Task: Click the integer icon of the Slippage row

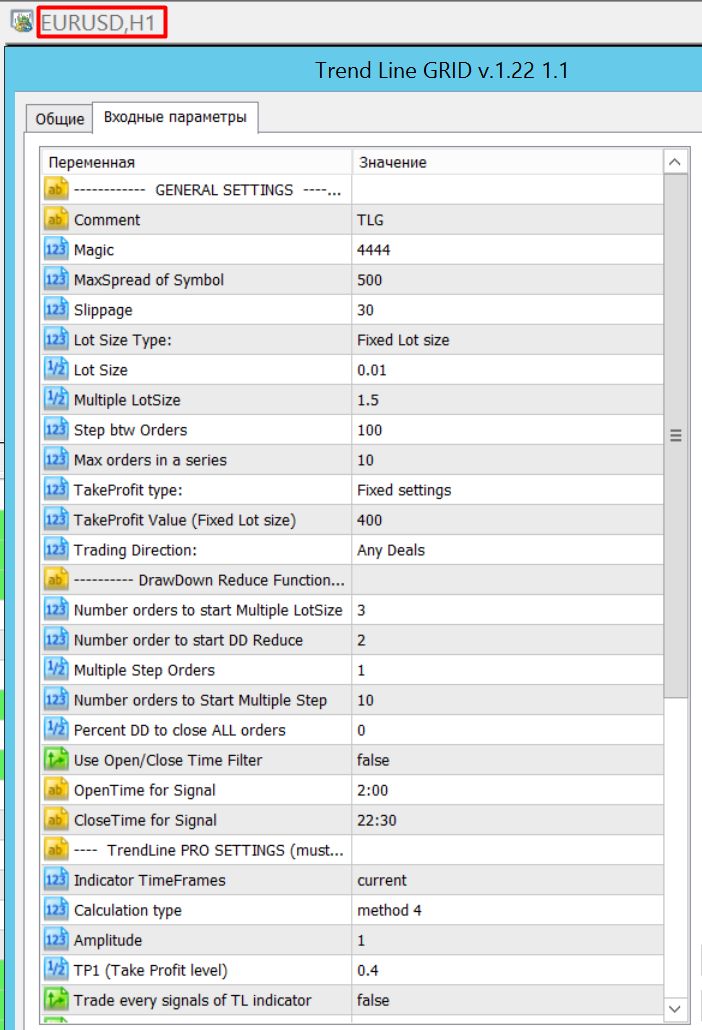Action: point(56,309)
